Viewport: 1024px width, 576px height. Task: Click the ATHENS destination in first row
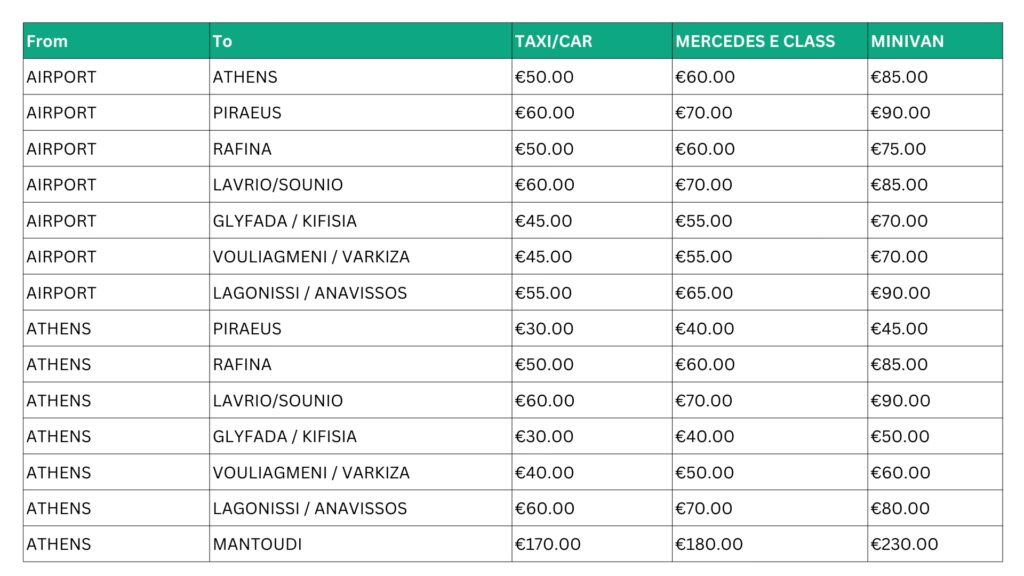click(x=245, y=77)
